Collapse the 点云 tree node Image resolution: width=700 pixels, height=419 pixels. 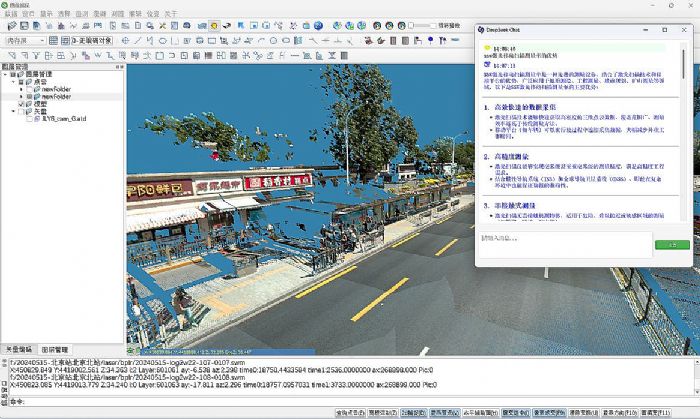14,82
